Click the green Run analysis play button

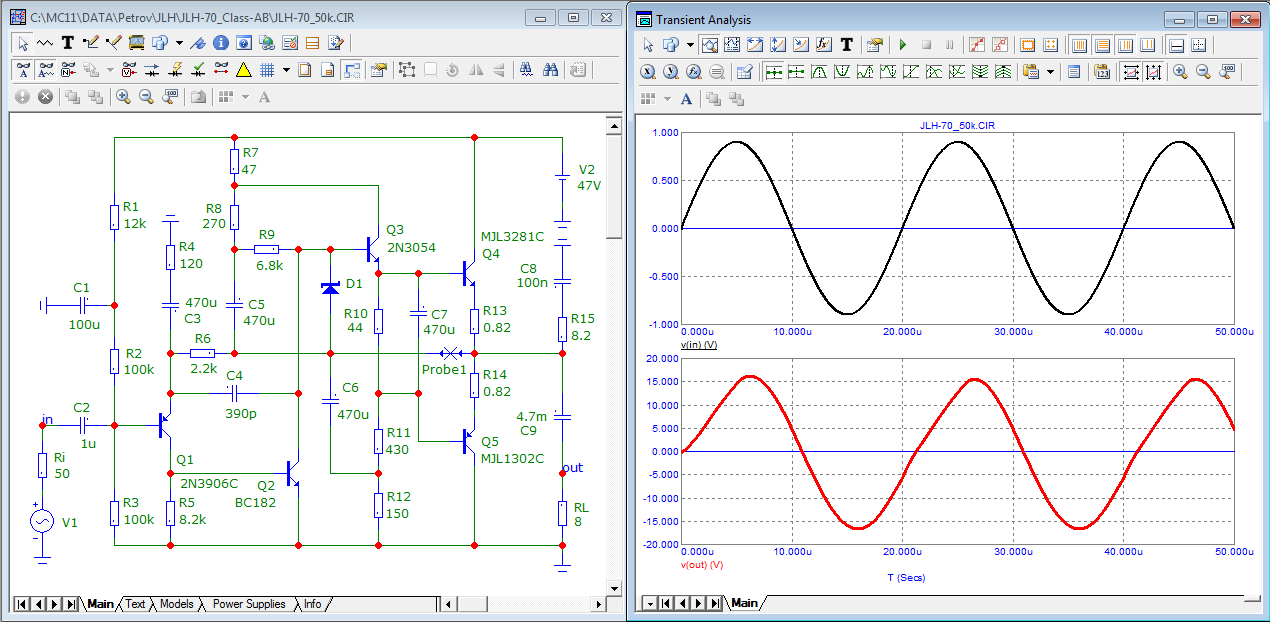coord(903,45)
